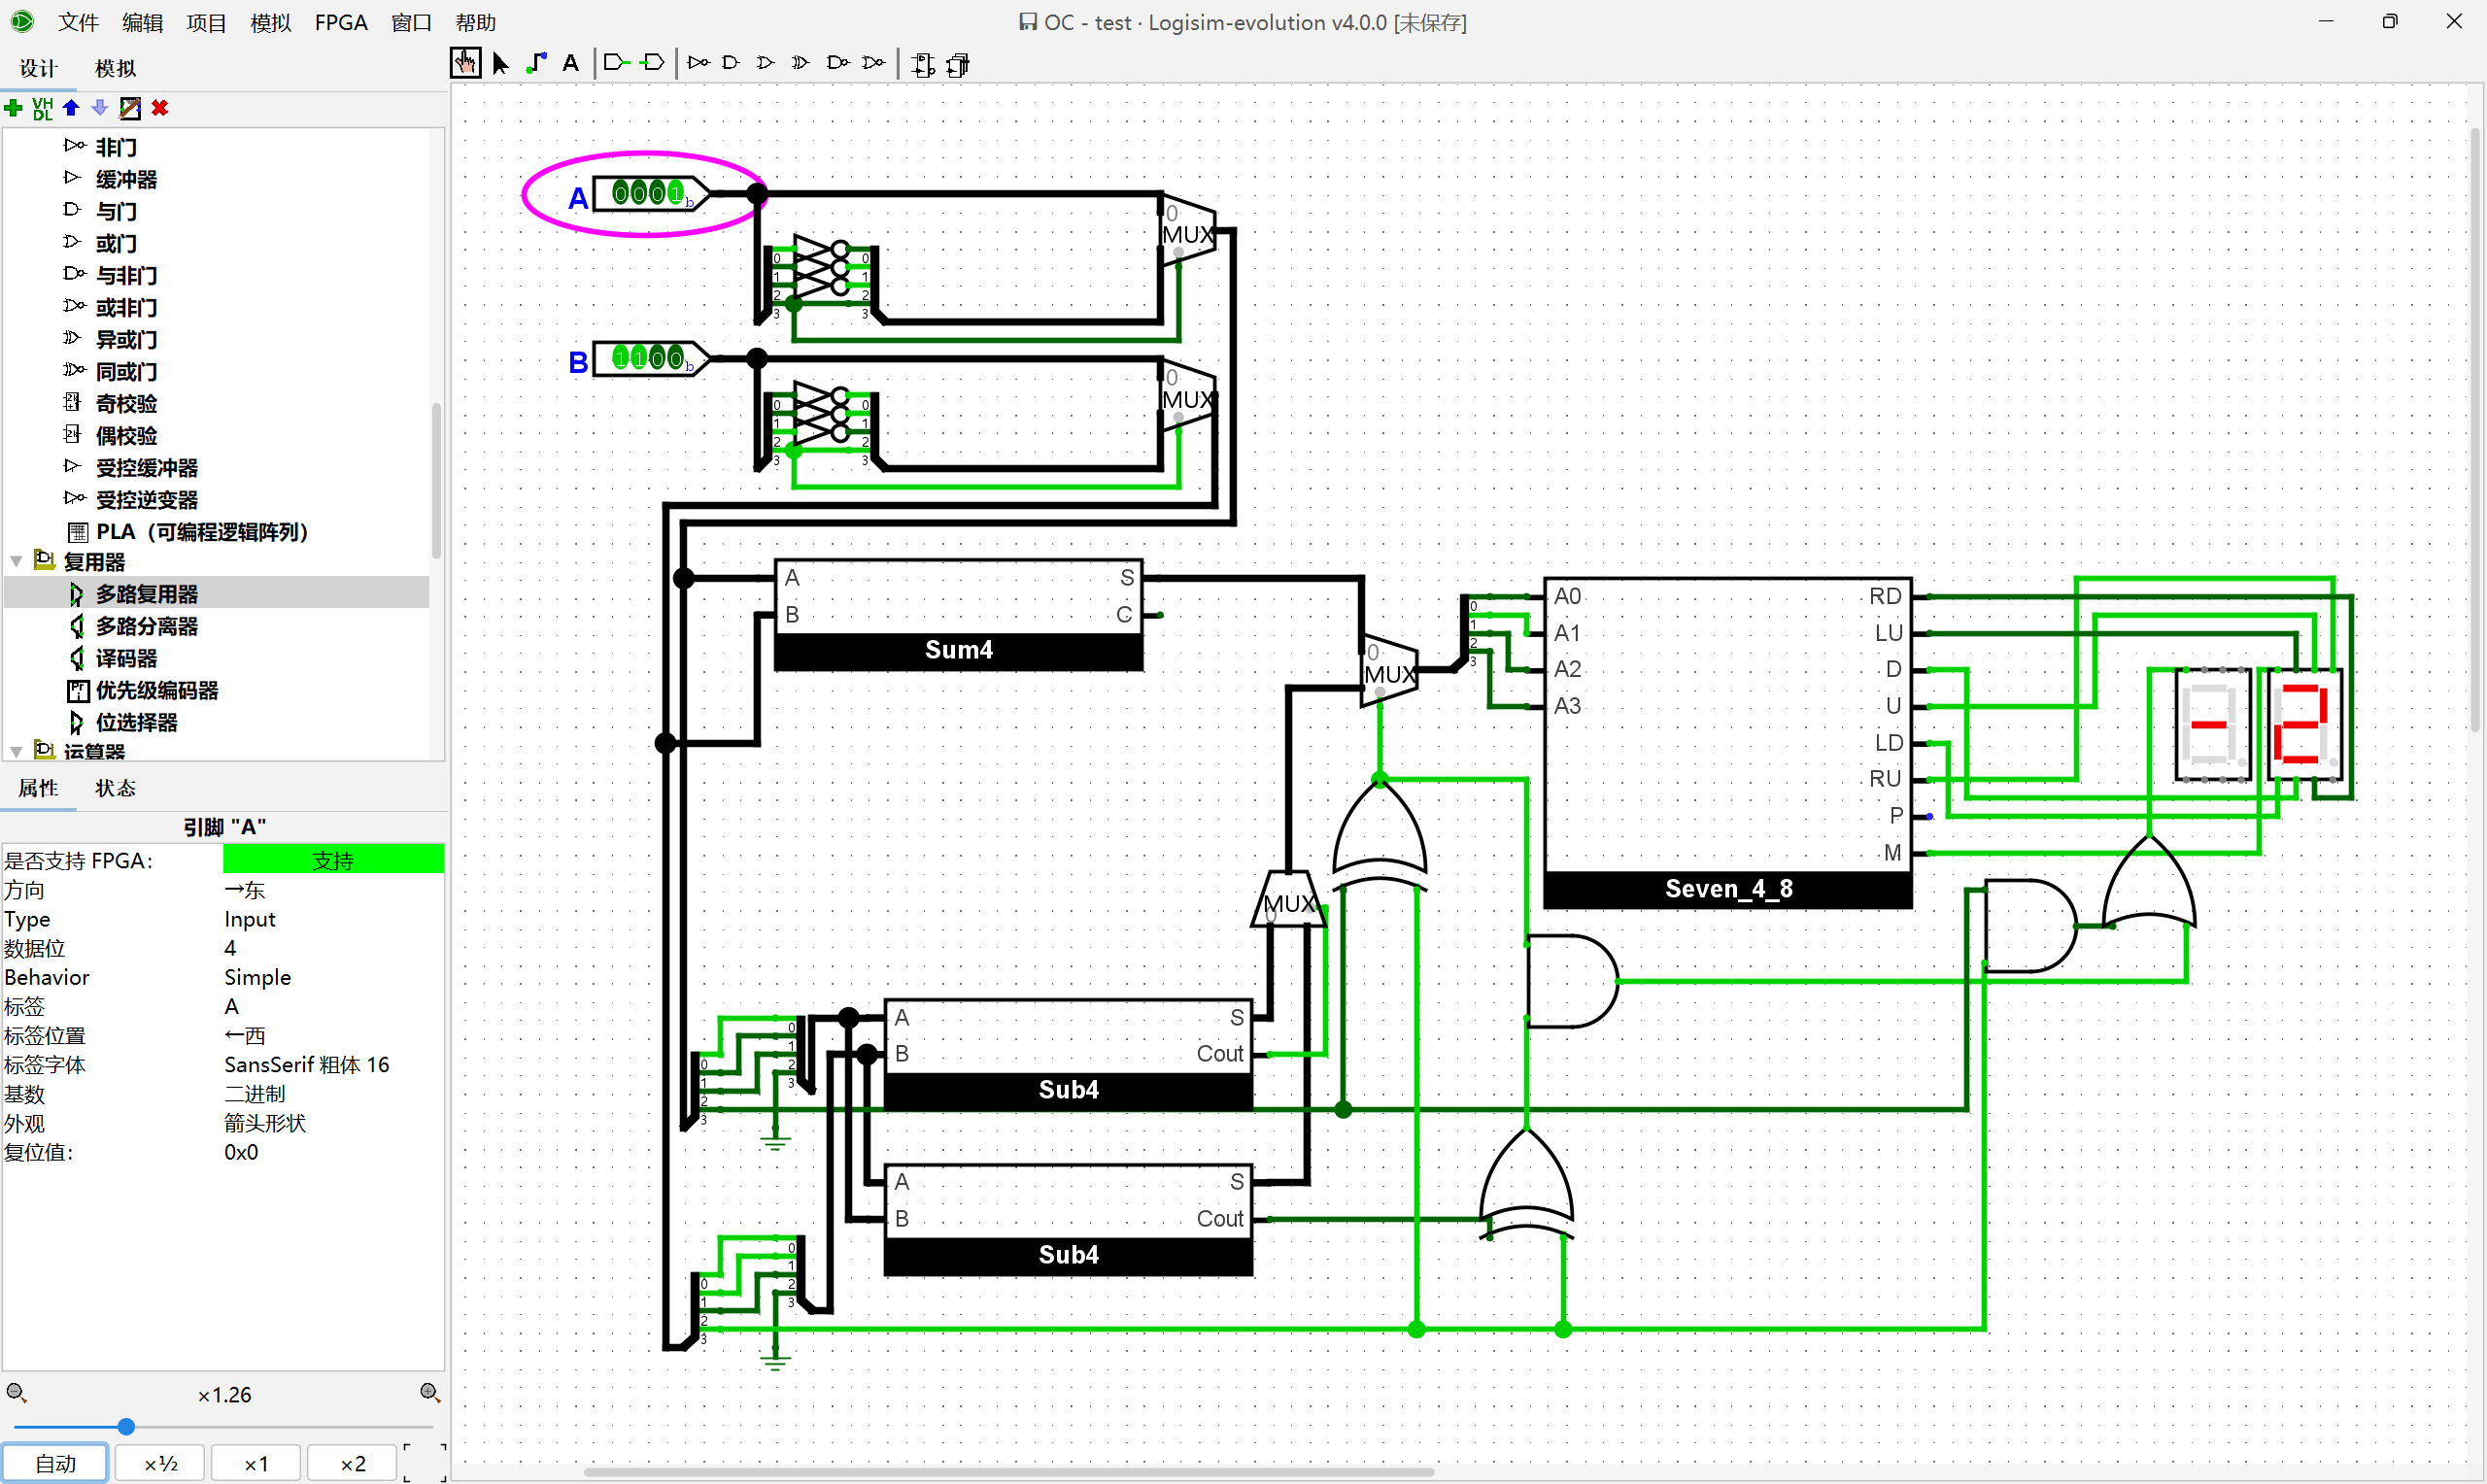Toggle the leftmost bit of input pin B
2487x1484 pixels.
pos(621,358)
